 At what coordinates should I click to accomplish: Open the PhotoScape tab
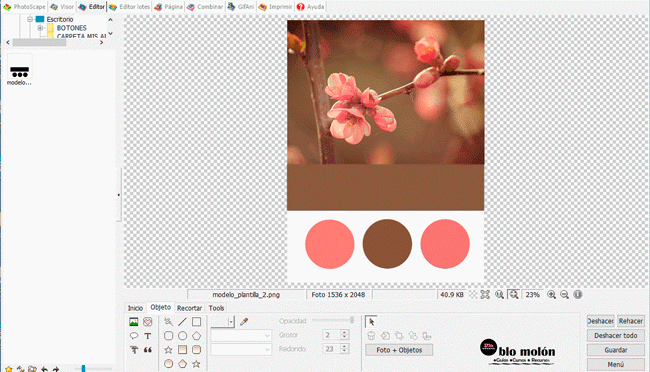click(x=24, y=7)
